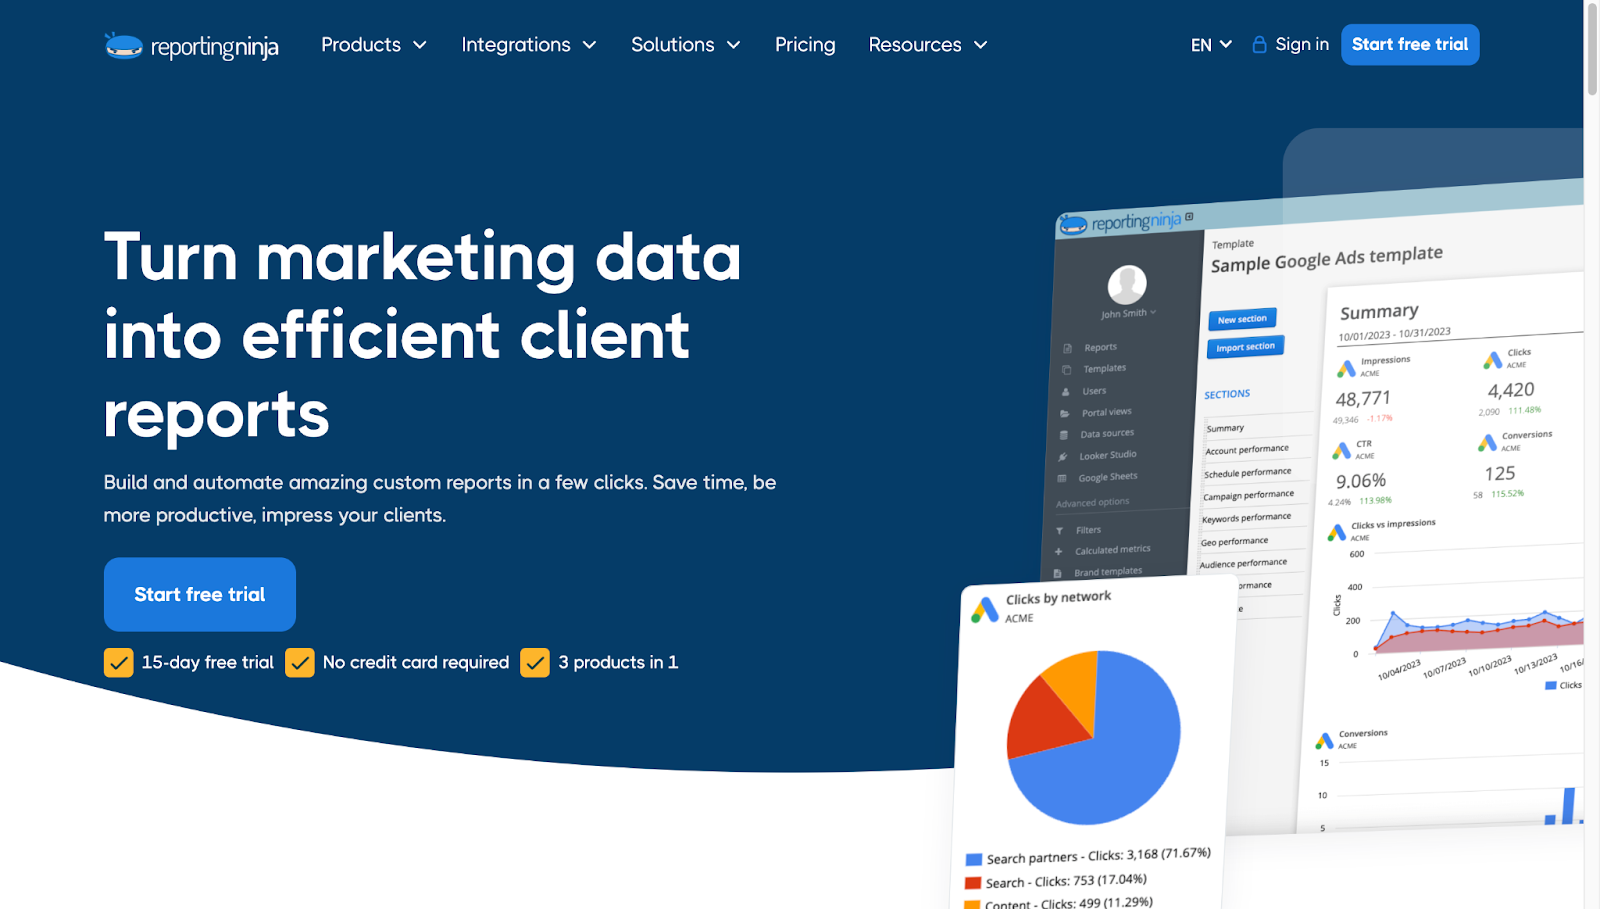Image resolution: width=1600 pixels, height=909 pixels.
Task: Select Brand templates in preview sidebar
Action: click(x=1108, y=572)
